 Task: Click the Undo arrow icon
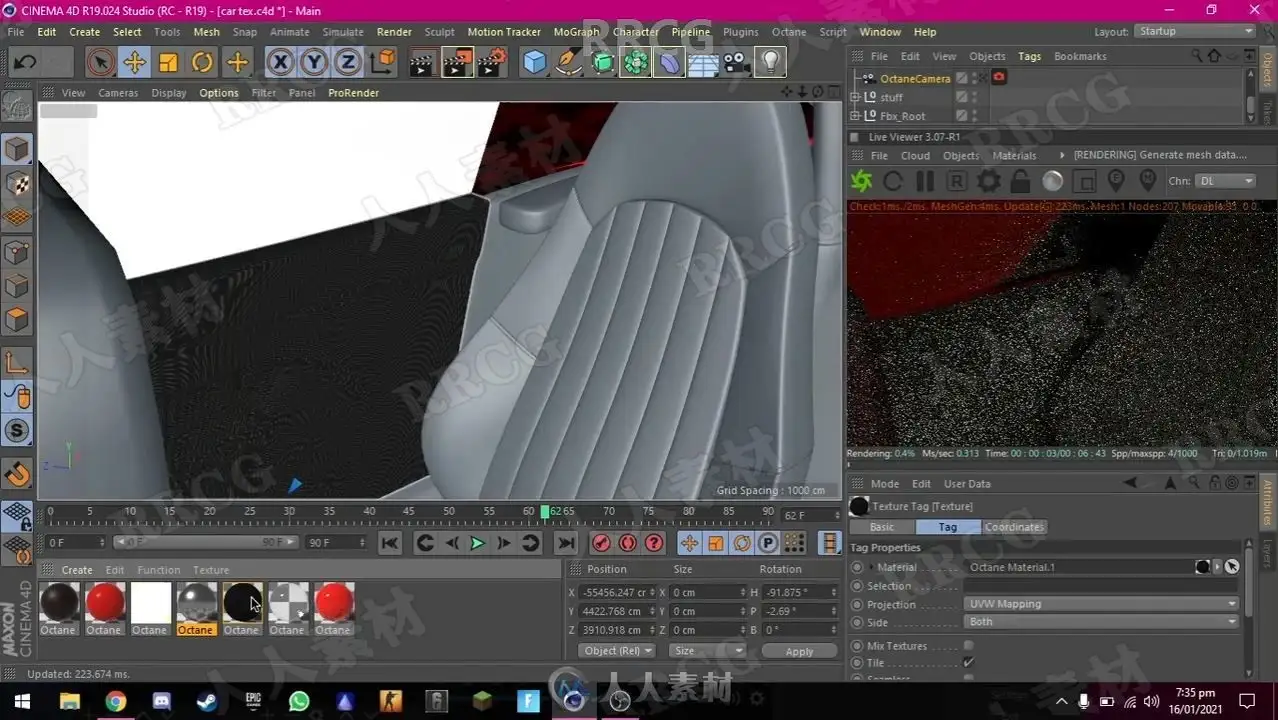click(x=25, y=63)
